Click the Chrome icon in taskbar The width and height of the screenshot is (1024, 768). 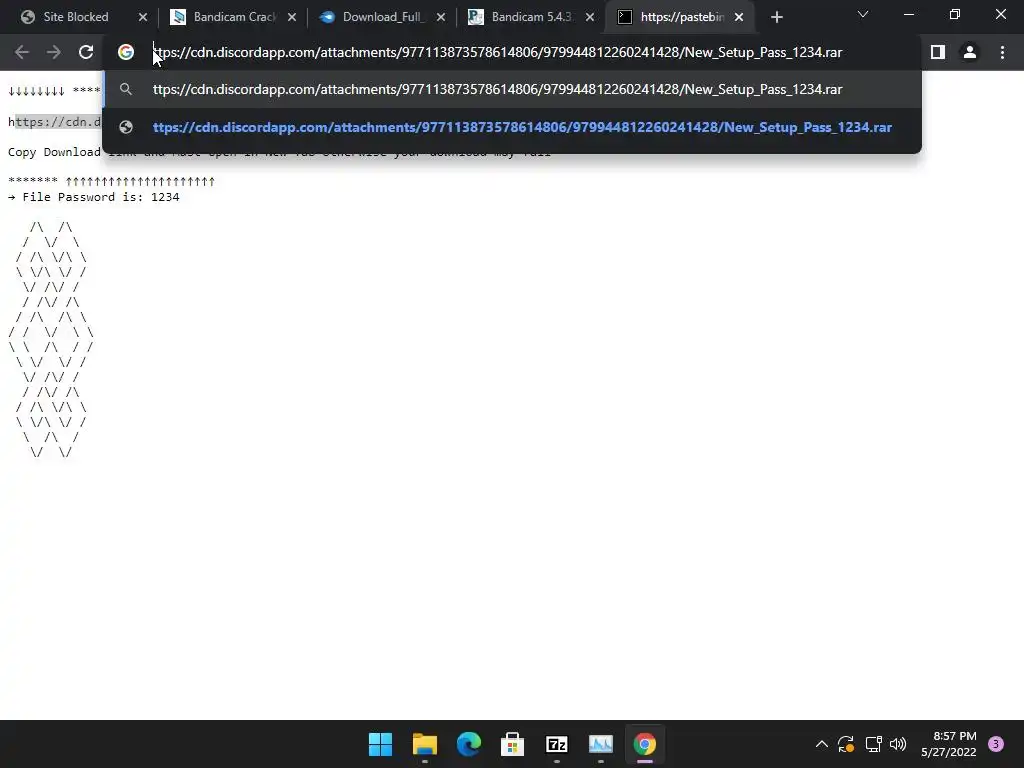[x=645, y=744]
